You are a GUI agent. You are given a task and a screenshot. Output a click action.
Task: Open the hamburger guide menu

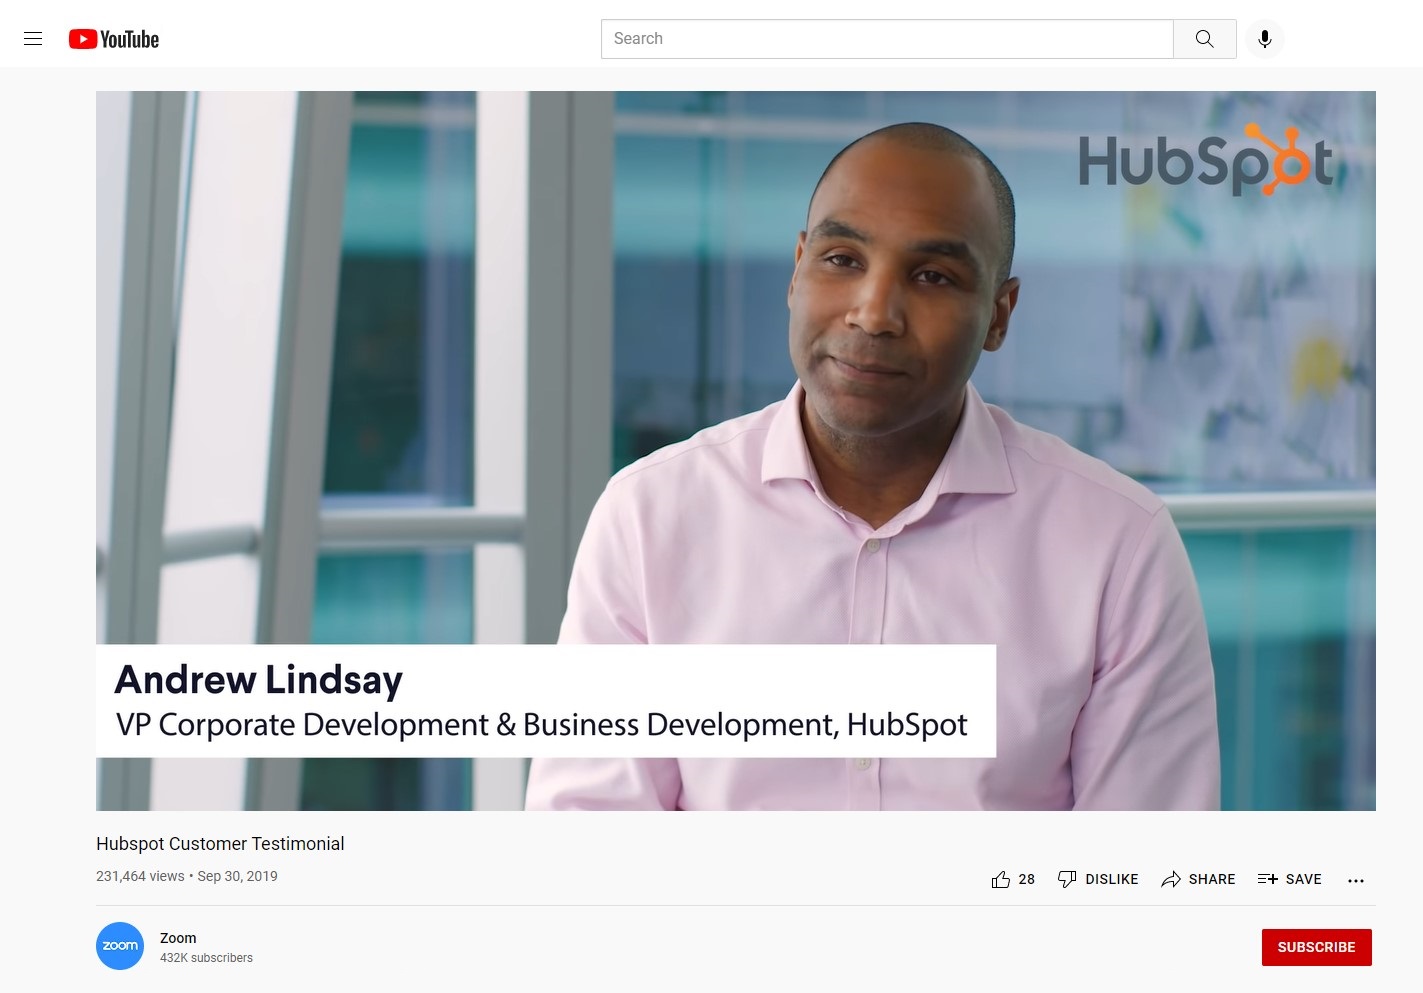[33, 39]
